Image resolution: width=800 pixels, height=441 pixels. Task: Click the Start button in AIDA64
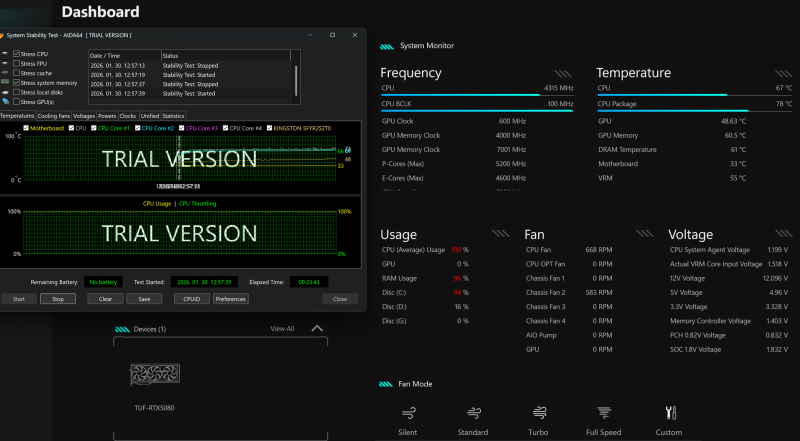click(19, 299)
